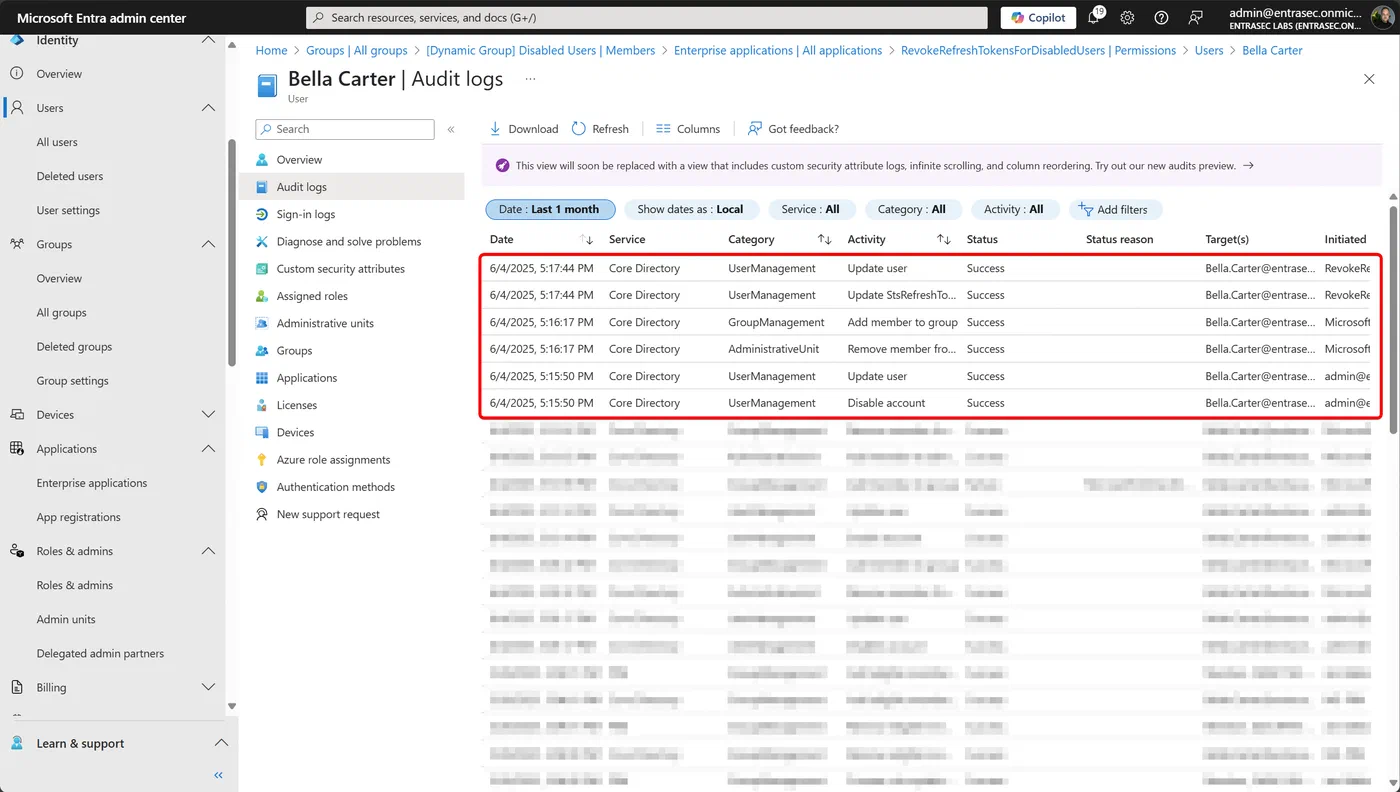
Task: Collapse the Groups section in sidebar
Action: point(208,244)
